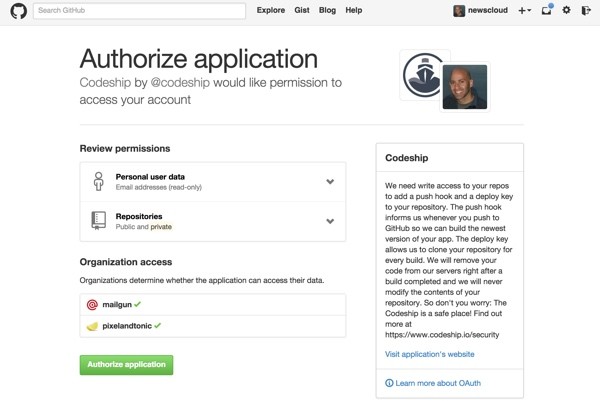The height and width of the screenshot is (401, 600).
Task: Open the newscloud profile in header
Action: pos(488,10)
